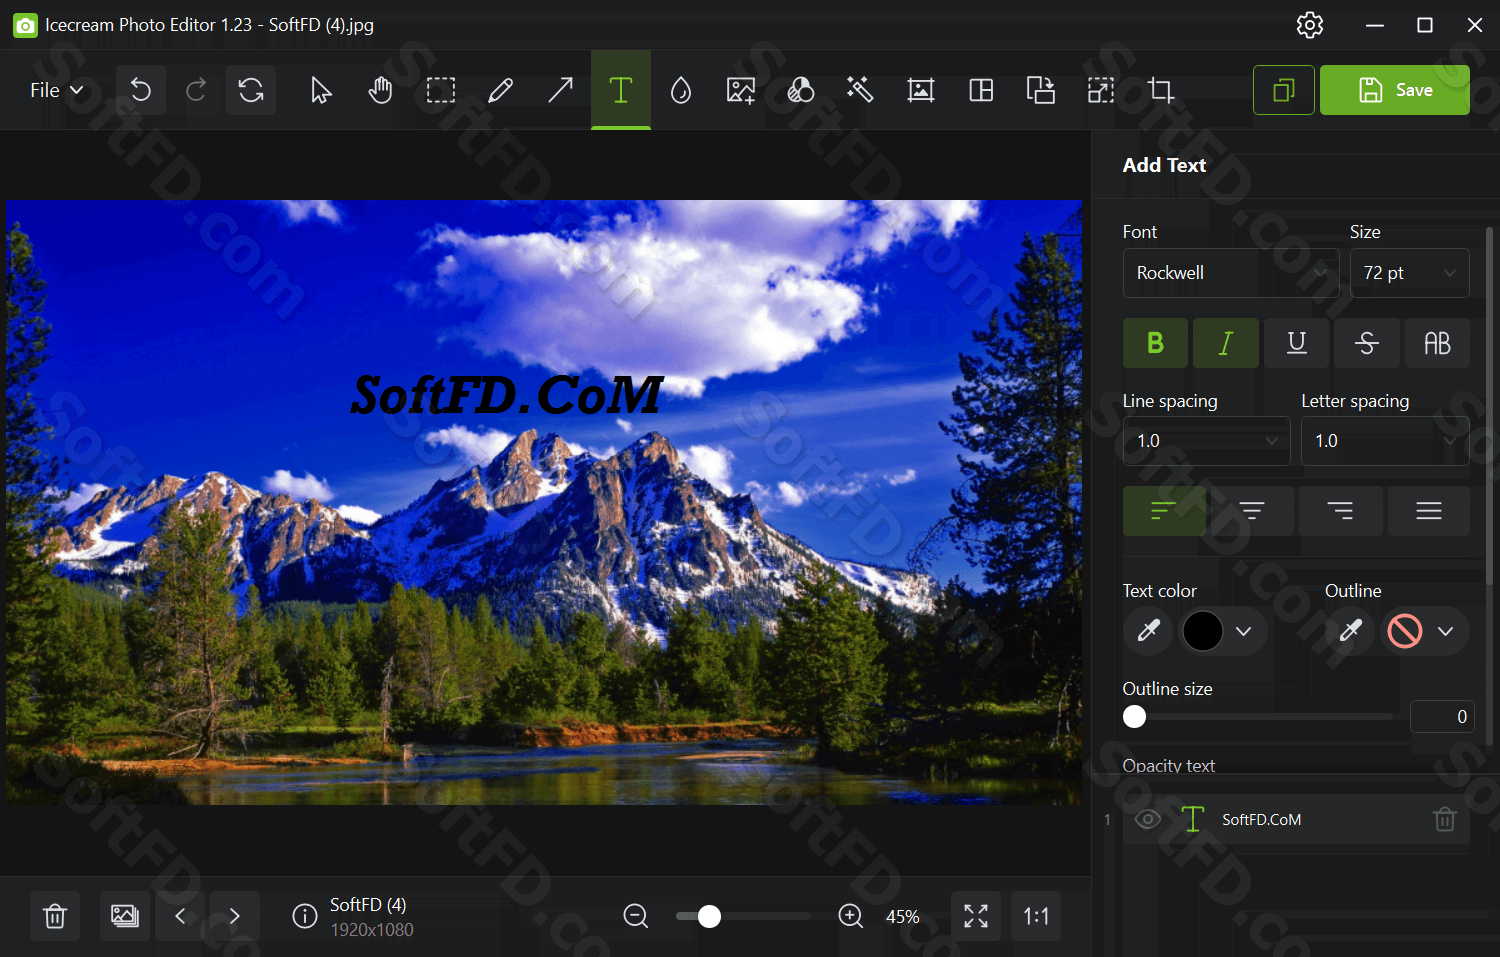Image resolution: width=1500 pixels, height=957 pixels.
Task: Click the Add Text panel scrollbar
Action: coord(1489,487)
